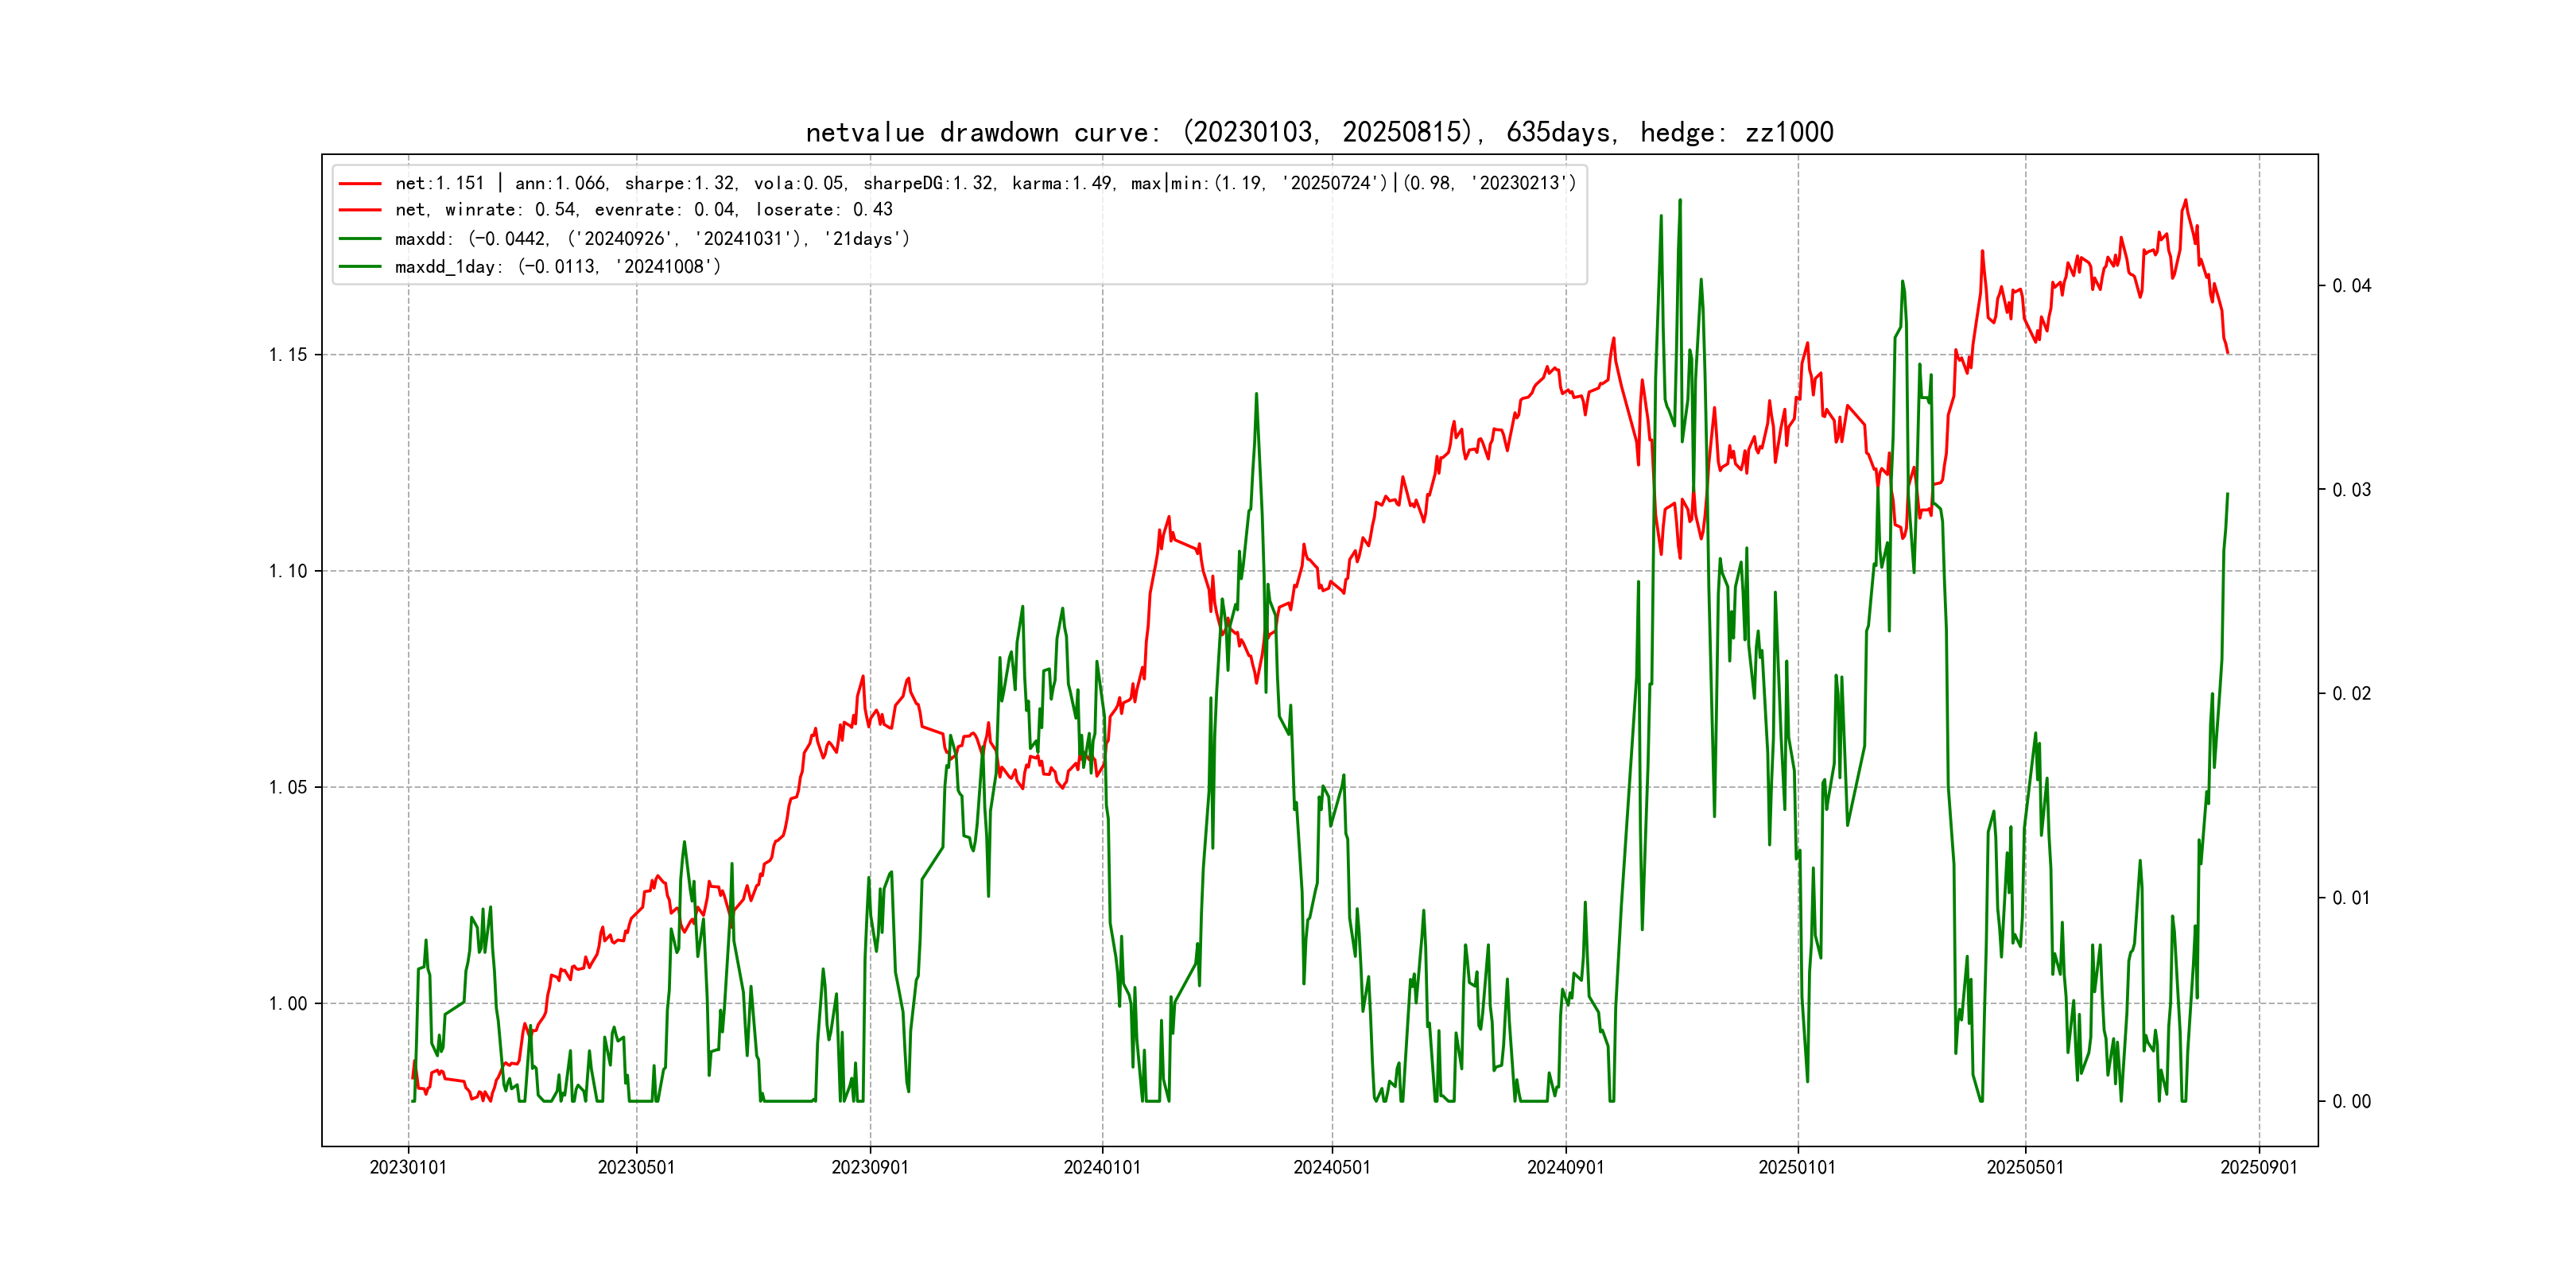Click the red swatch beside net:1.151 legend entry

click(360, 184)
